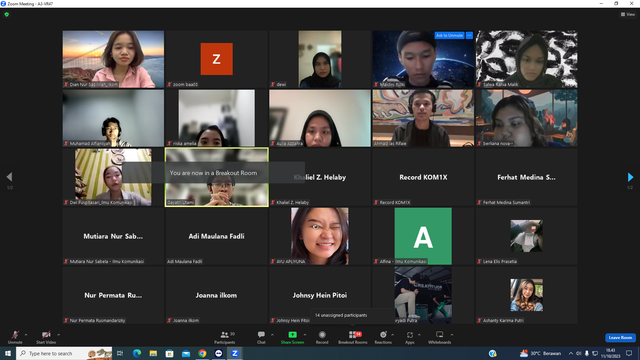Select the zoom baa03 tile with Z avatar

point(216,59)
